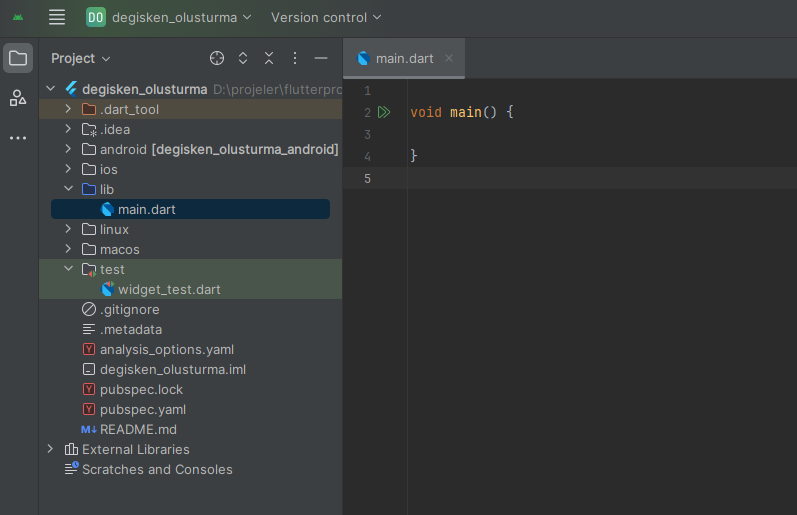Expand the ios folder
The width and height of the screenshot is (797, 515).
click(x=68, y=169)
